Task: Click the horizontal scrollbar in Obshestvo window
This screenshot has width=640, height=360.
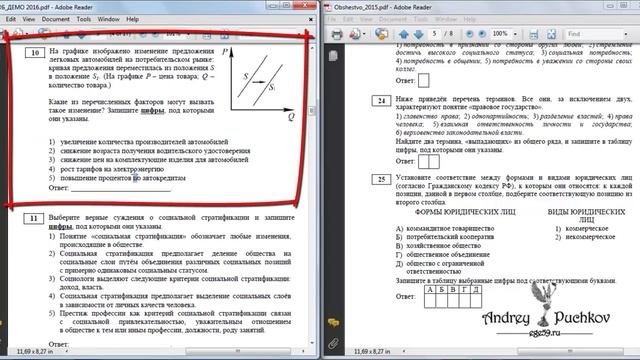Action: (570, 351)
